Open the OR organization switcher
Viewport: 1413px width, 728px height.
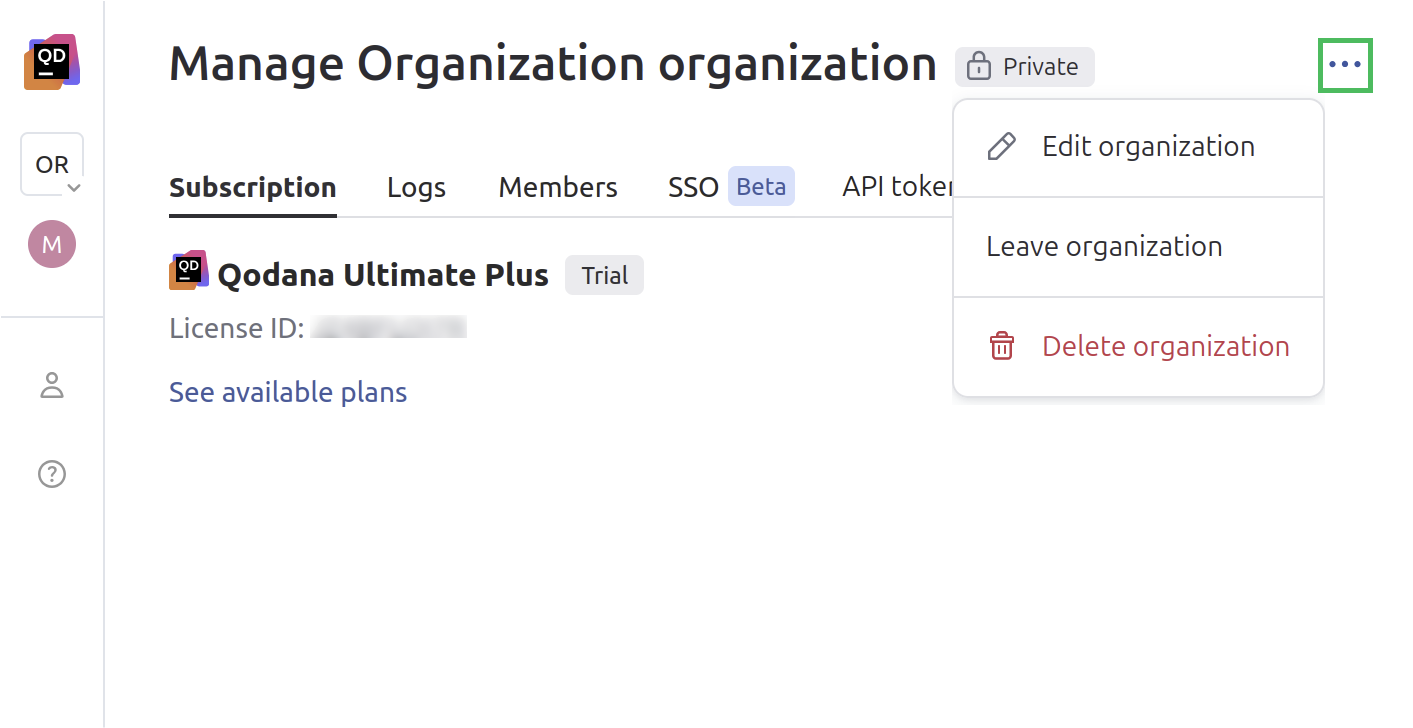coord(50,163)
